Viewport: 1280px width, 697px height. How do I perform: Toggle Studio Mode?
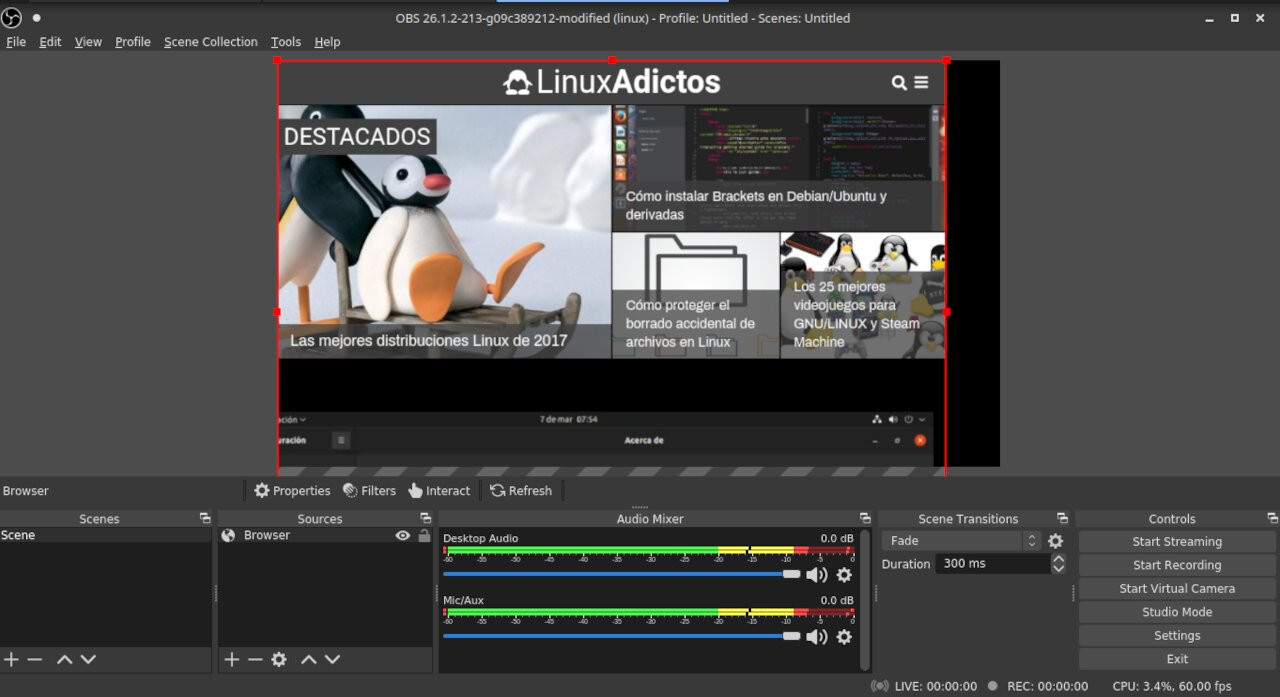point(1177,612)
